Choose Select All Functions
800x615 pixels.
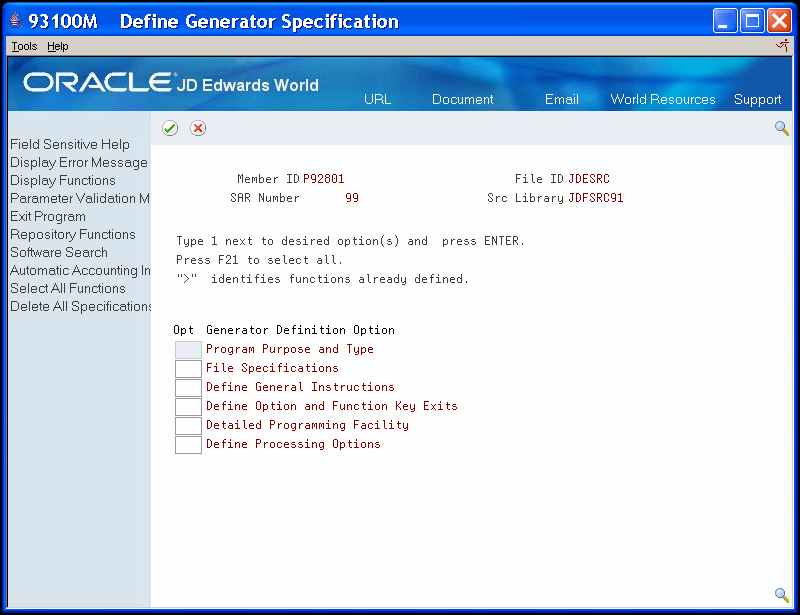point(68,288)
